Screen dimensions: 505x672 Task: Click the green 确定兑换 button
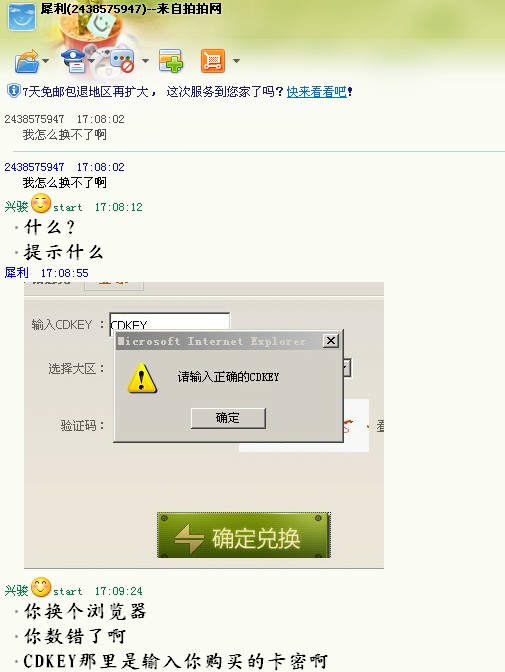244,535
